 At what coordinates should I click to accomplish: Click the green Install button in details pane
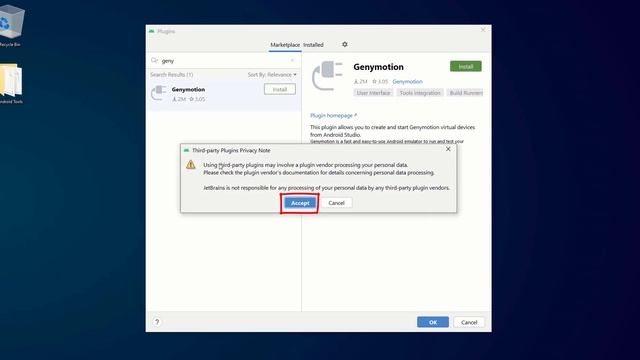pos(466,67)
